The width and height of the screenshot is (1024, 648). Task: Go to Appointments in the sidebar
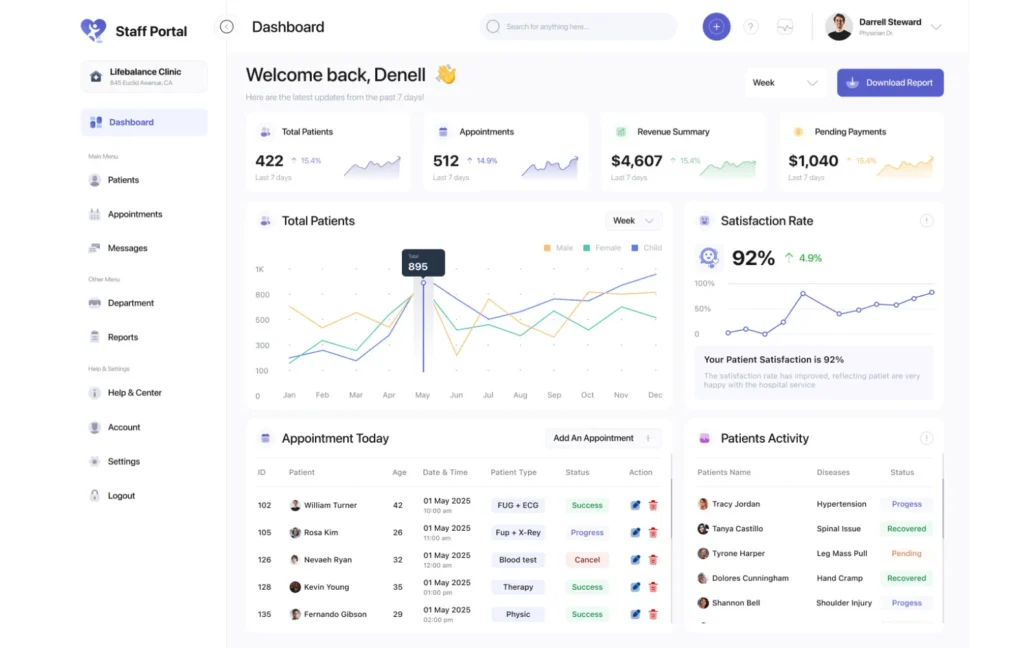134,214
